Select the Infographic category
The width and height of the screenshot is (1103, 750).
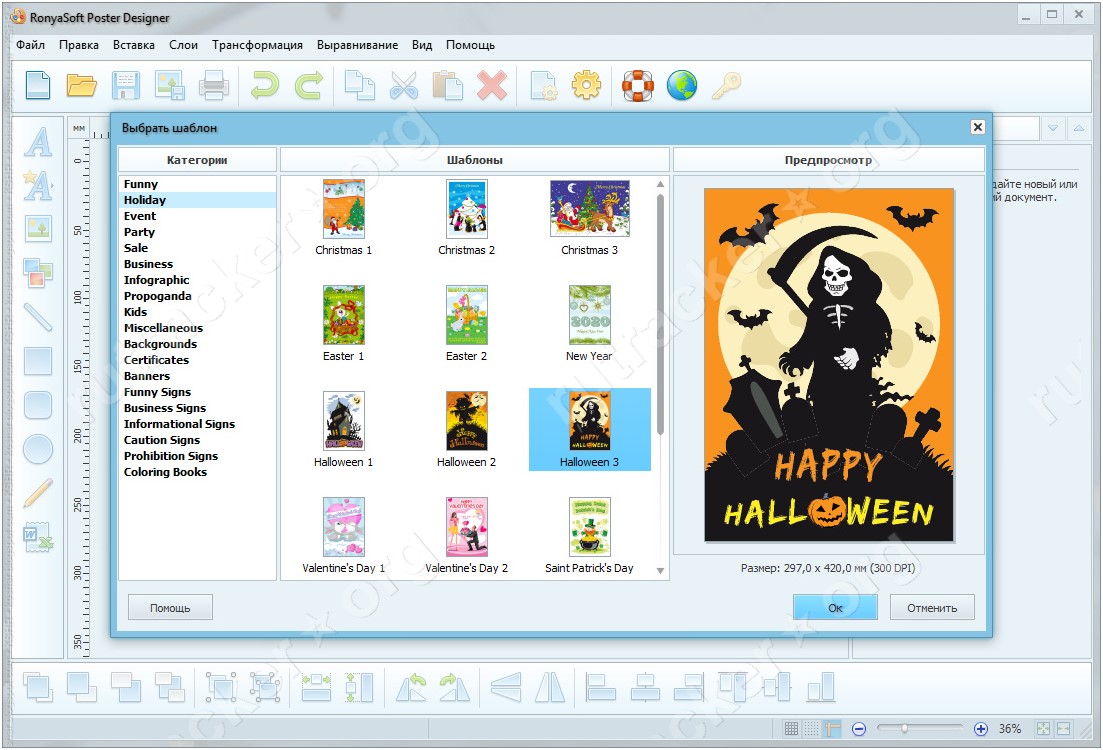(x=197, y=280)
